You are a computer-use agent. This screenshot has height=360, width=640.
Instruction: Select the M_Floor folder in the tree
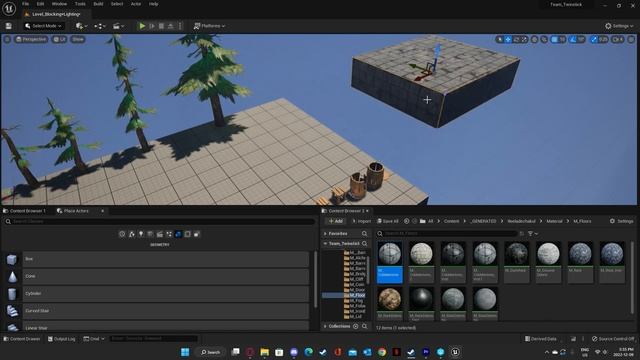(x=354, y=295)
